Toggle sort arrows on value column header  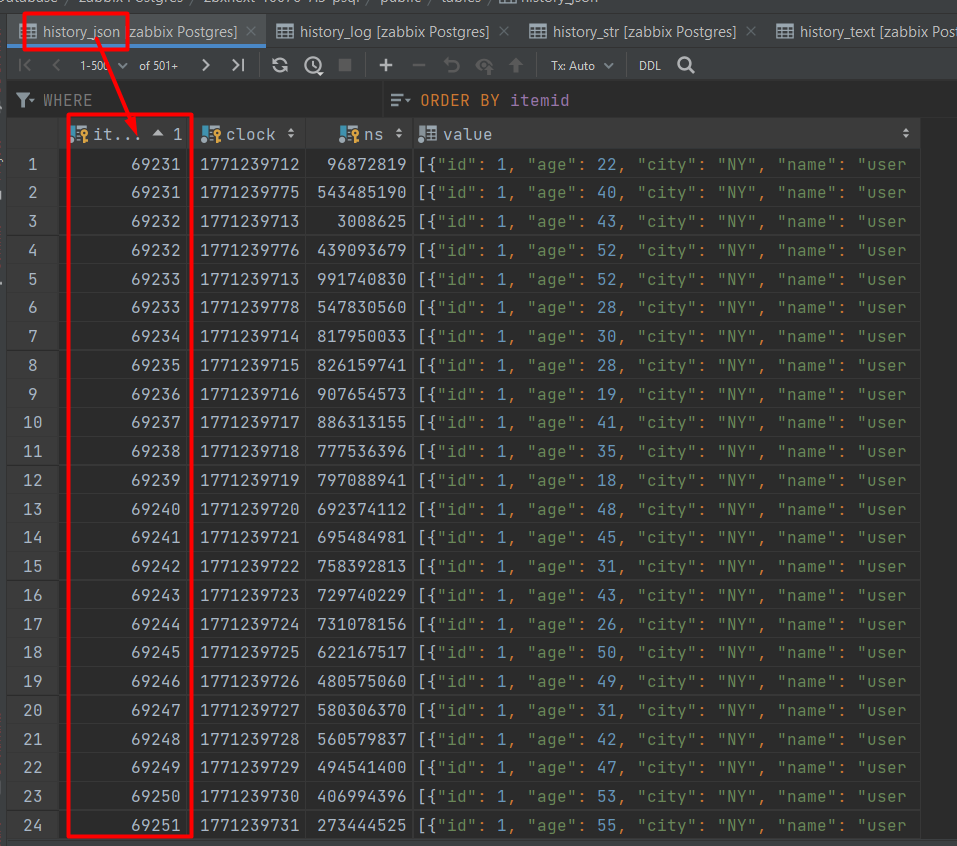pos(906,134)
